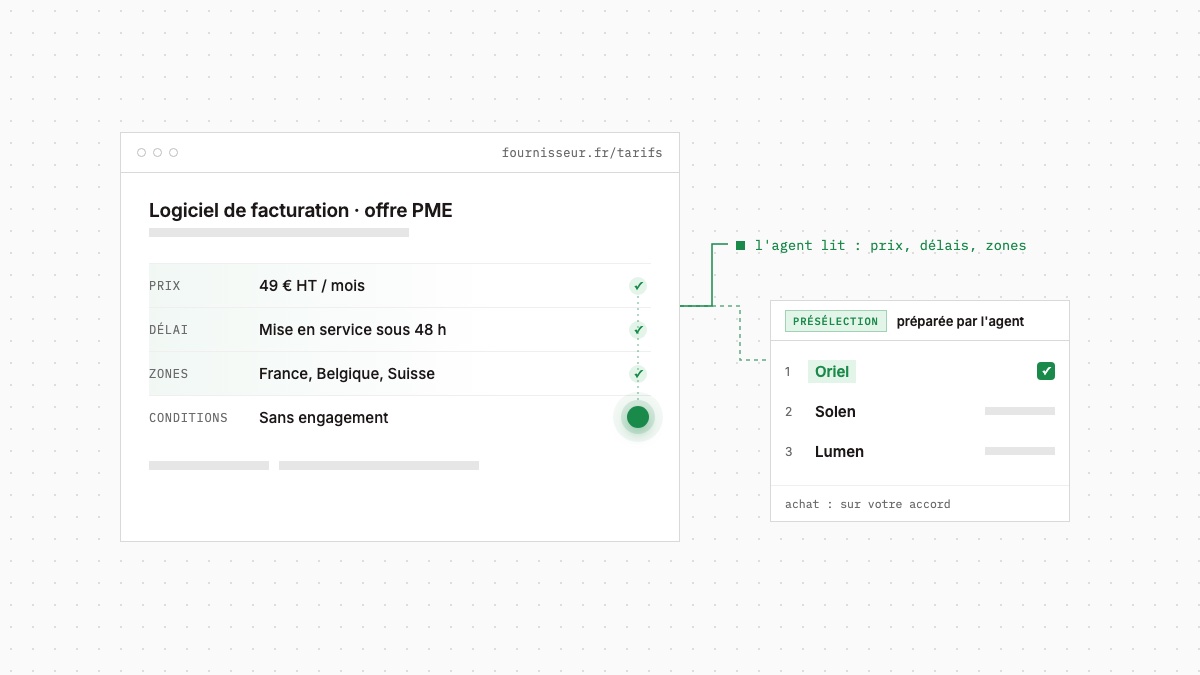
Task: Click the DÉLAI row label
Action: pyautogui.click(x=169, y=330)
